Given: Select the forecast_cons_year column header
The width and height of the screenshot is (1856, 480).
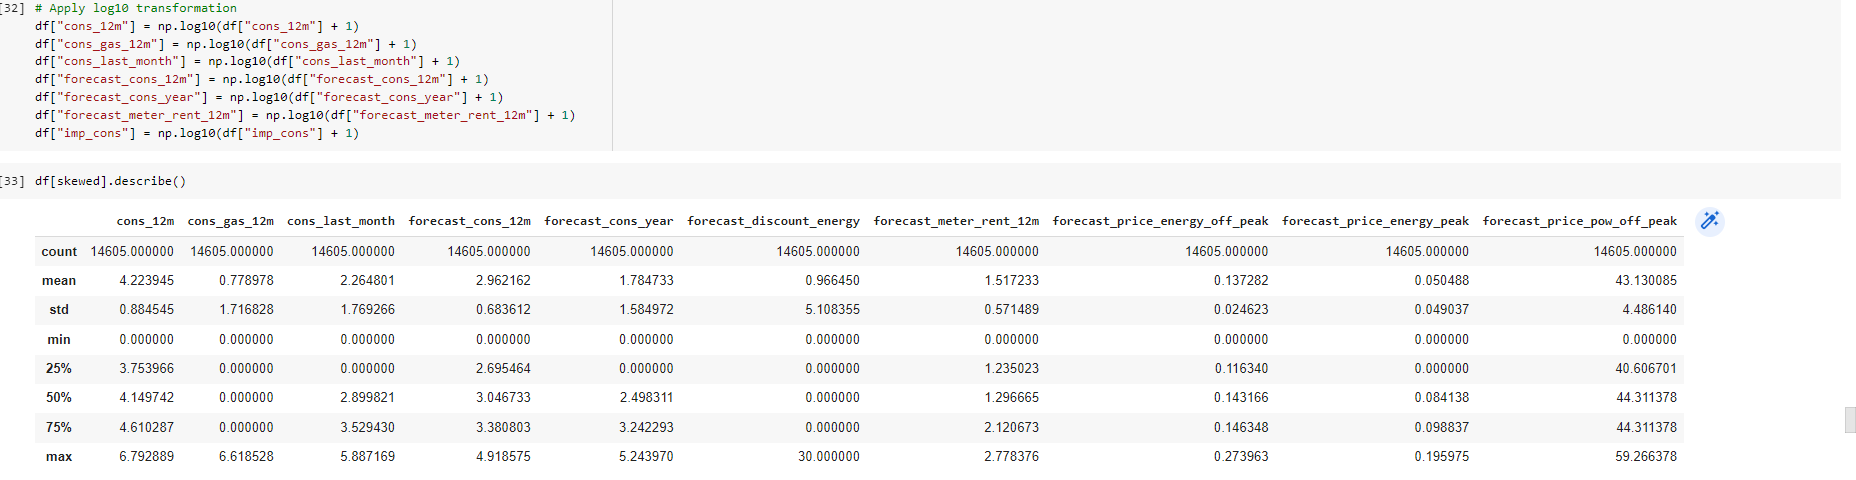Looking at the screenshot, I should click(x=608, y=221).
